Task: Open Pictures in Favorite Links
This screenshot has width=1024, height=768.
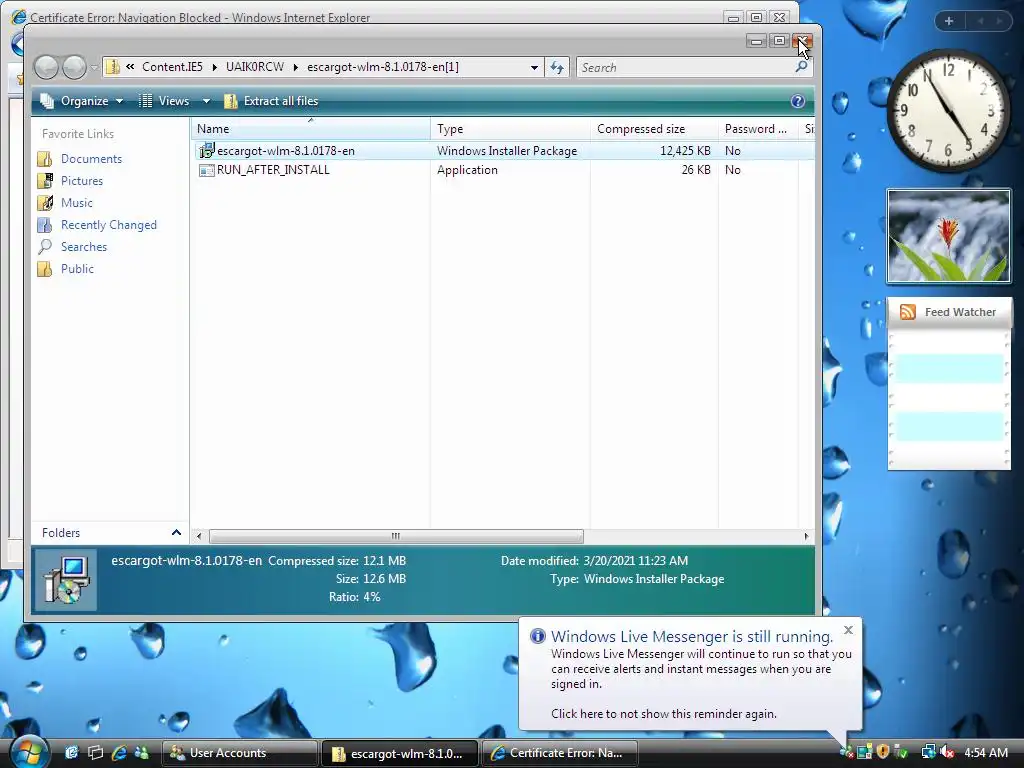Action: coord(82,181)
